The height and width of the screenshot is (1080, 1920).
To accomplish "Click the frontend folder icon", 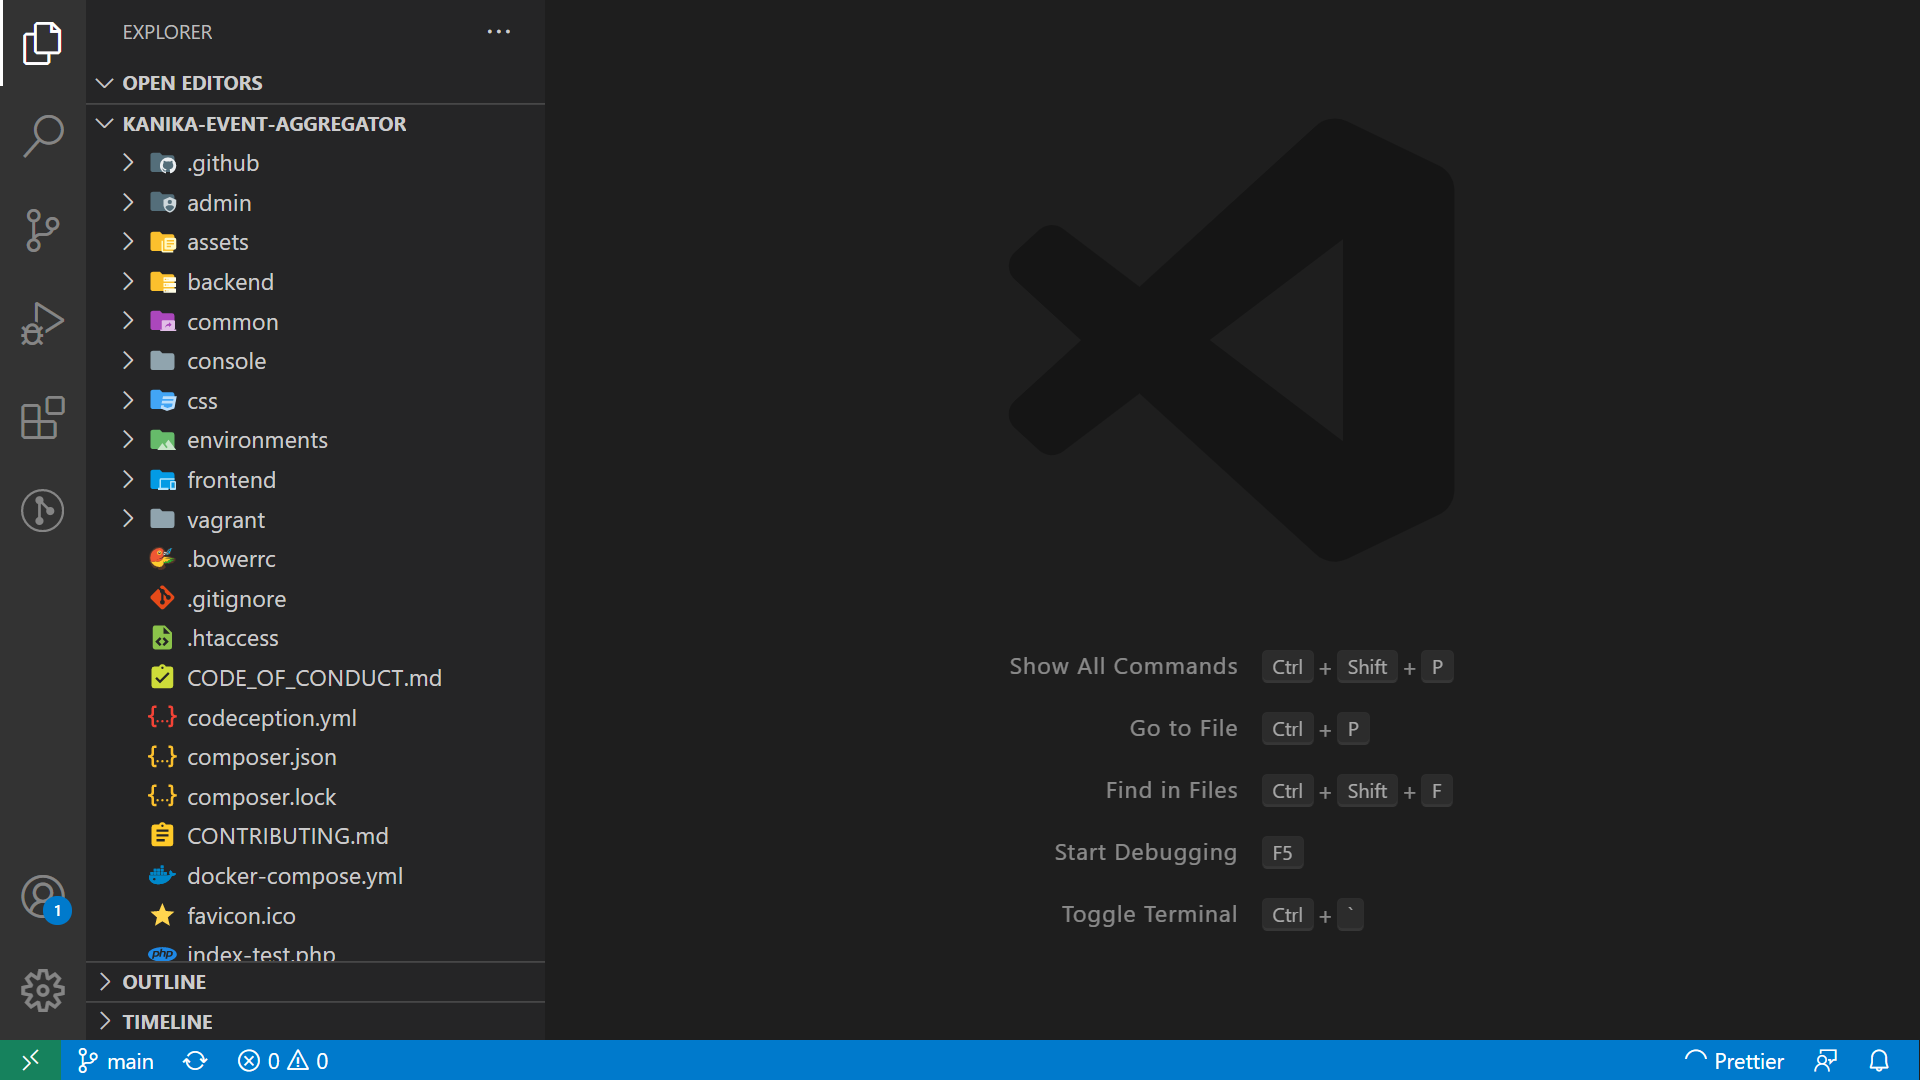I will click(x=163, y=480).
